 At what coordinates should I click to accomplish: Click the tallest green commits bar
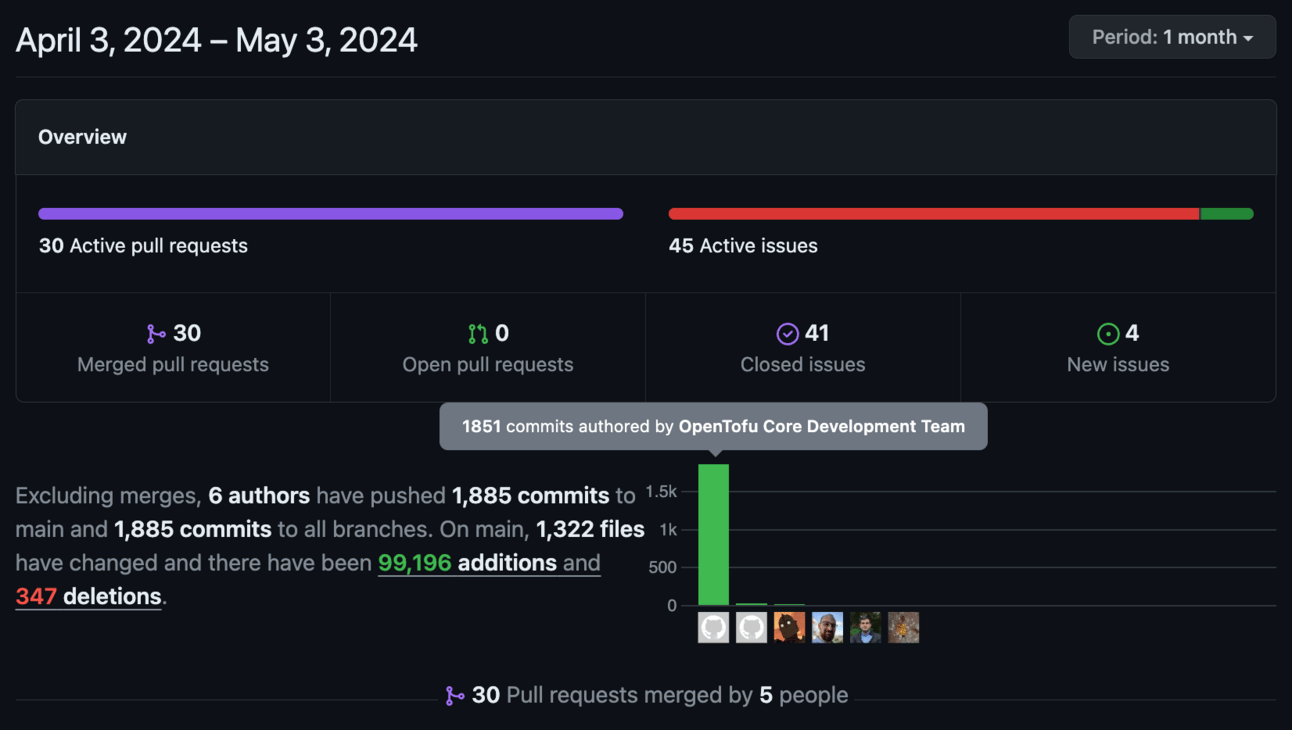tap(713, 535)
